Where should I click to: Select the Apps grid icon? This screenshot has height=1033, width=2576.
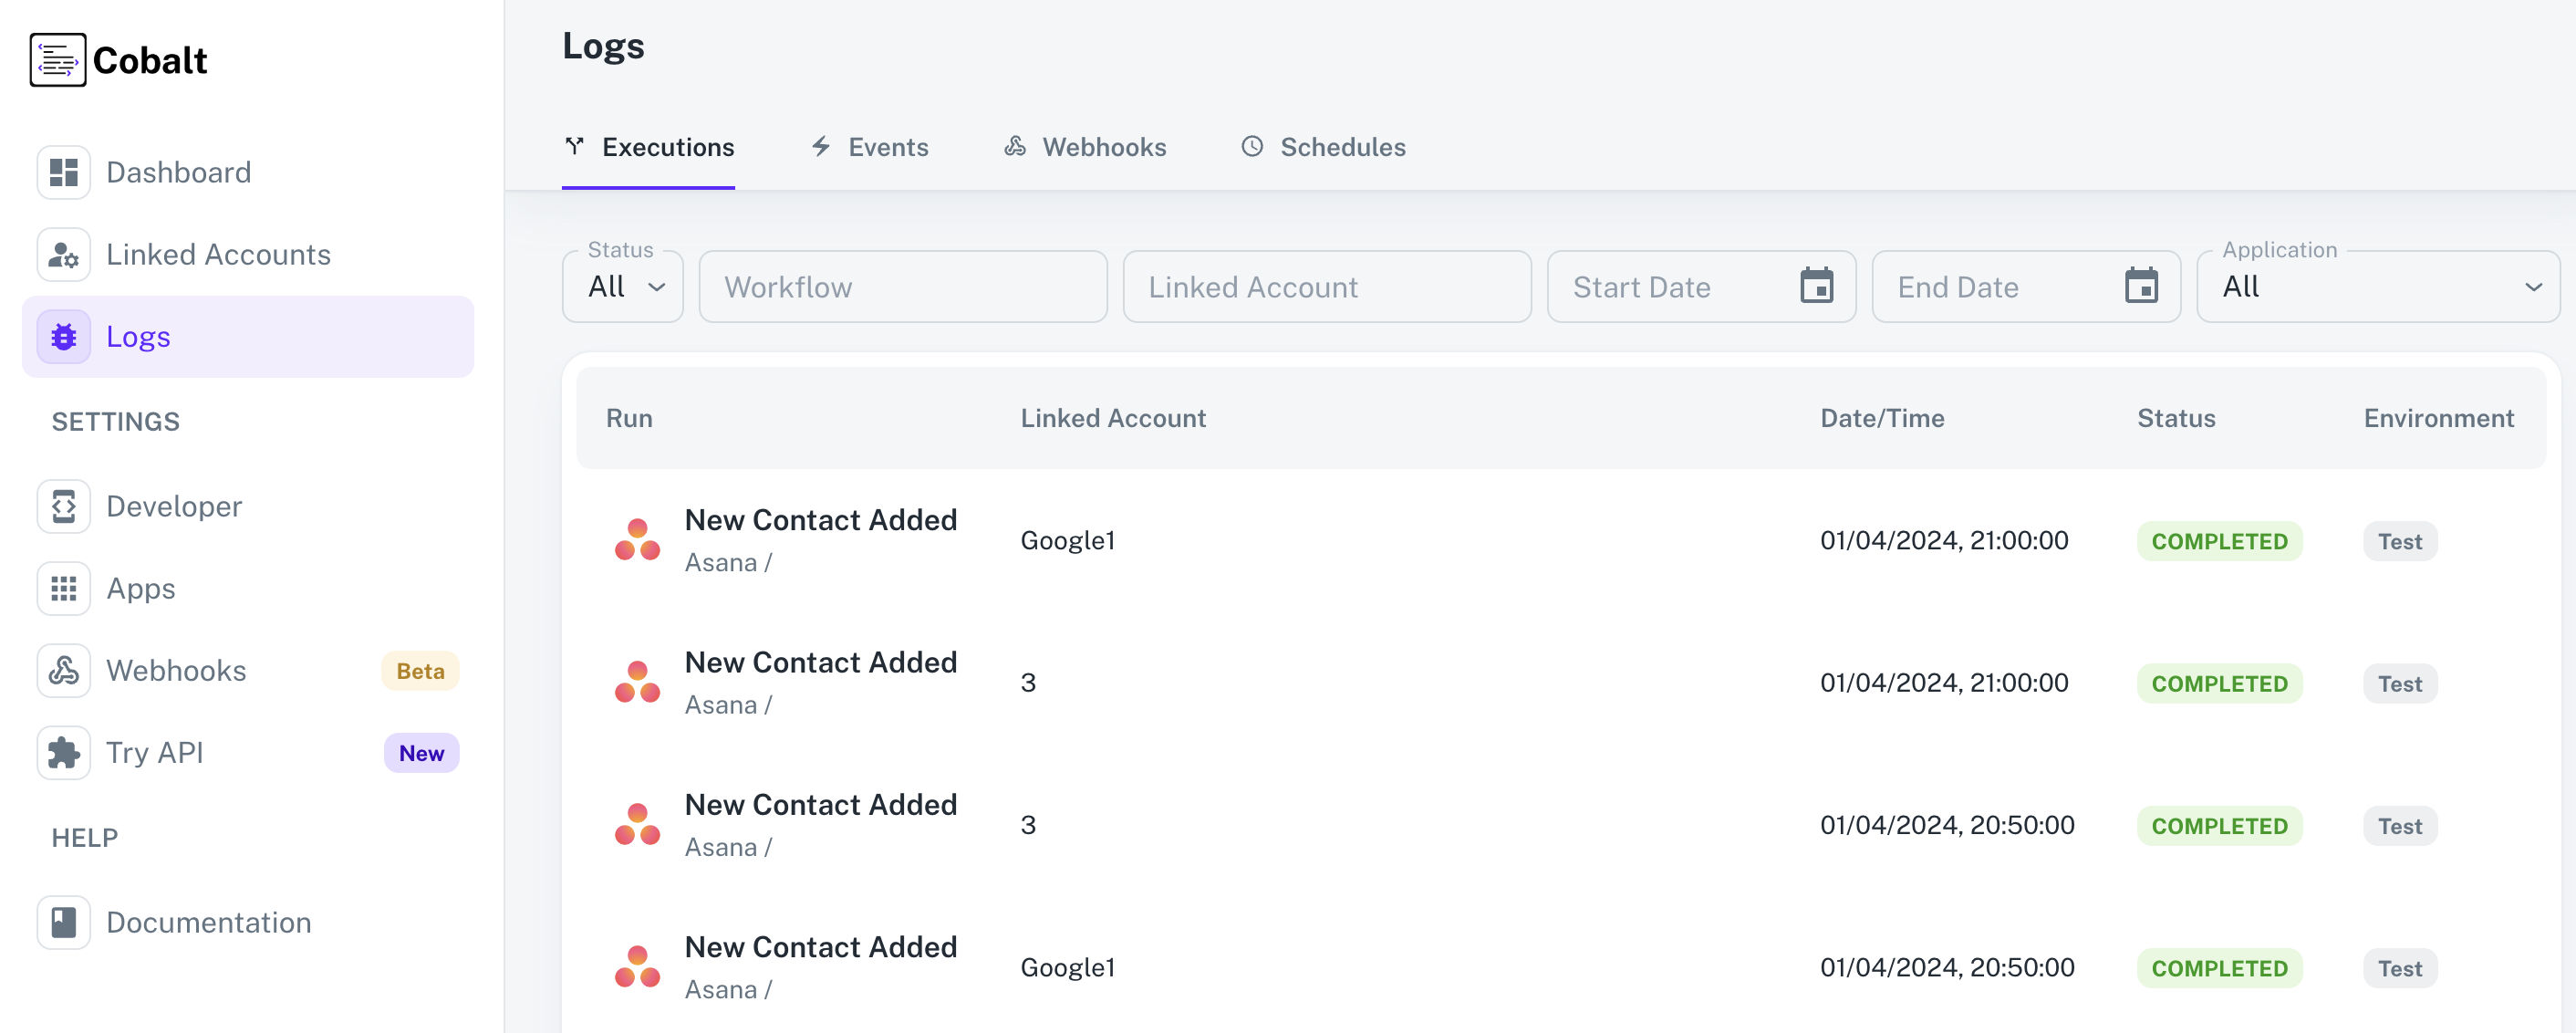click(x=63, y=588)
